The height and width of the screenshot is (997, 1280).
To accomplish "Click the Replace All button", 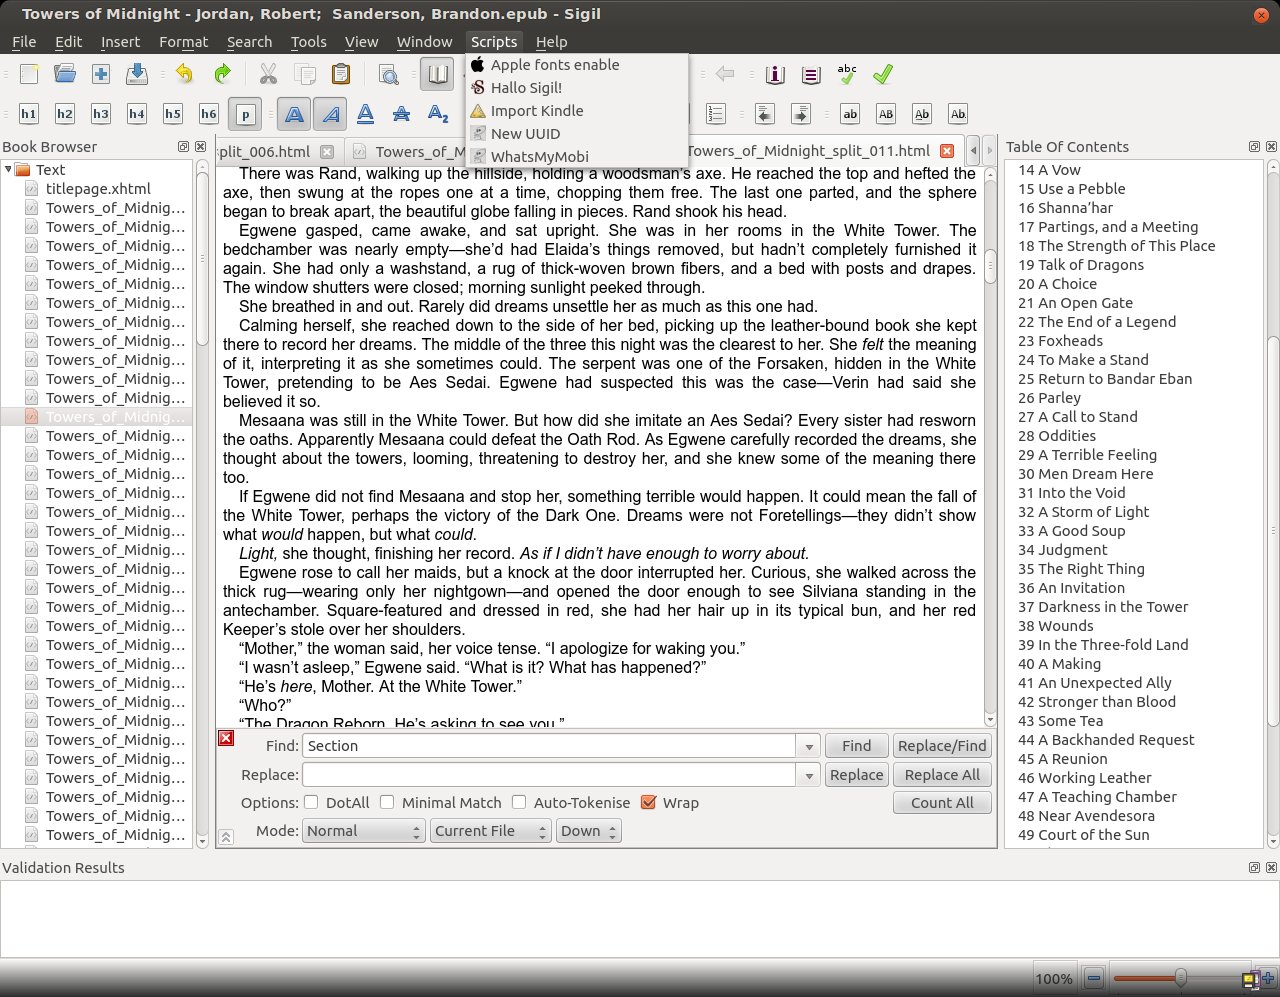I will coord(942,775).
